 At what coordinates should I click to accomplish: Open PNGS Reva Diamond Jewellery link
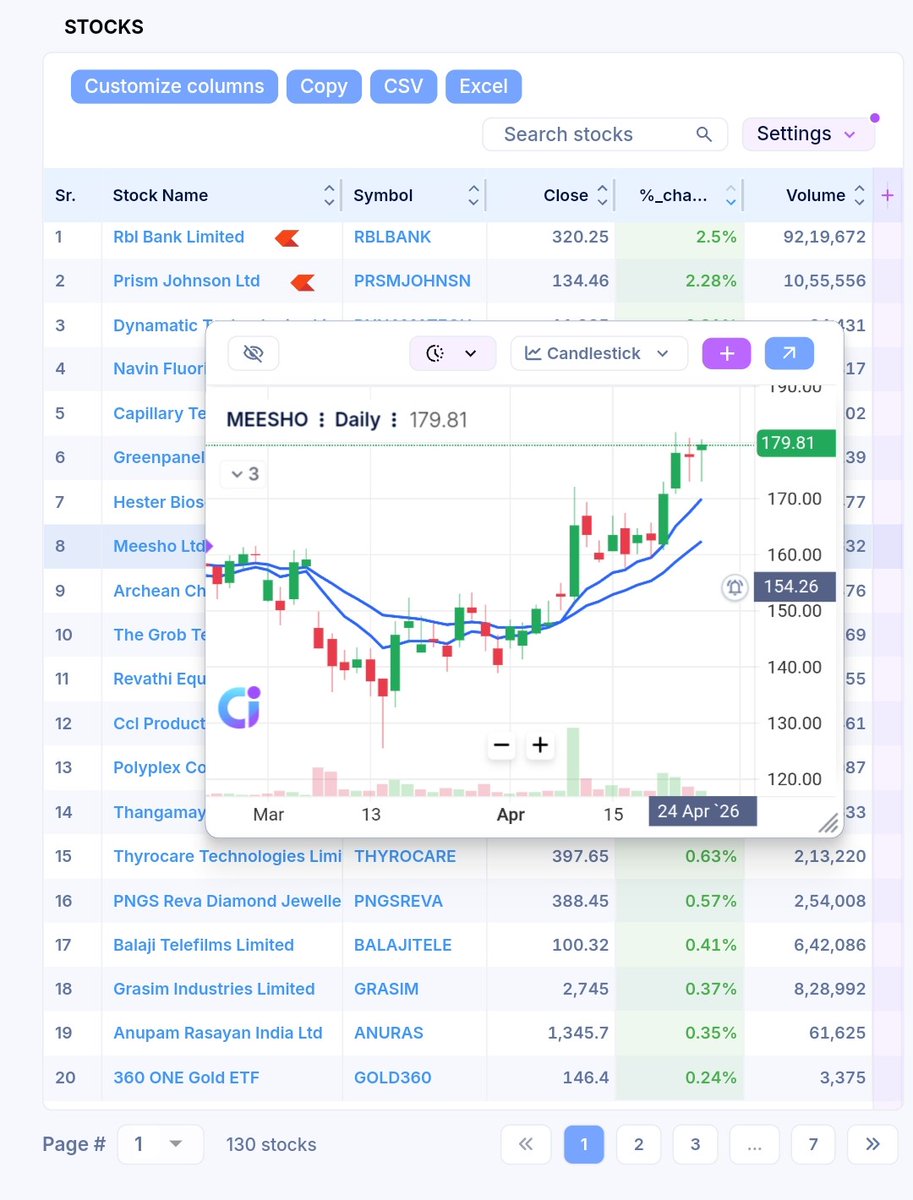pyautogui.click(x=227, y=901)
